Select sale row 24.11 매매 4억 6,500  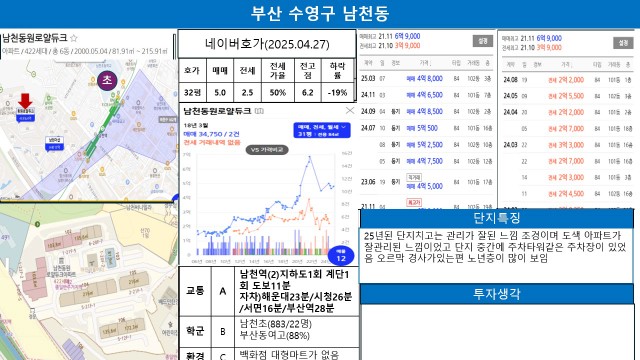pos(427,95)
